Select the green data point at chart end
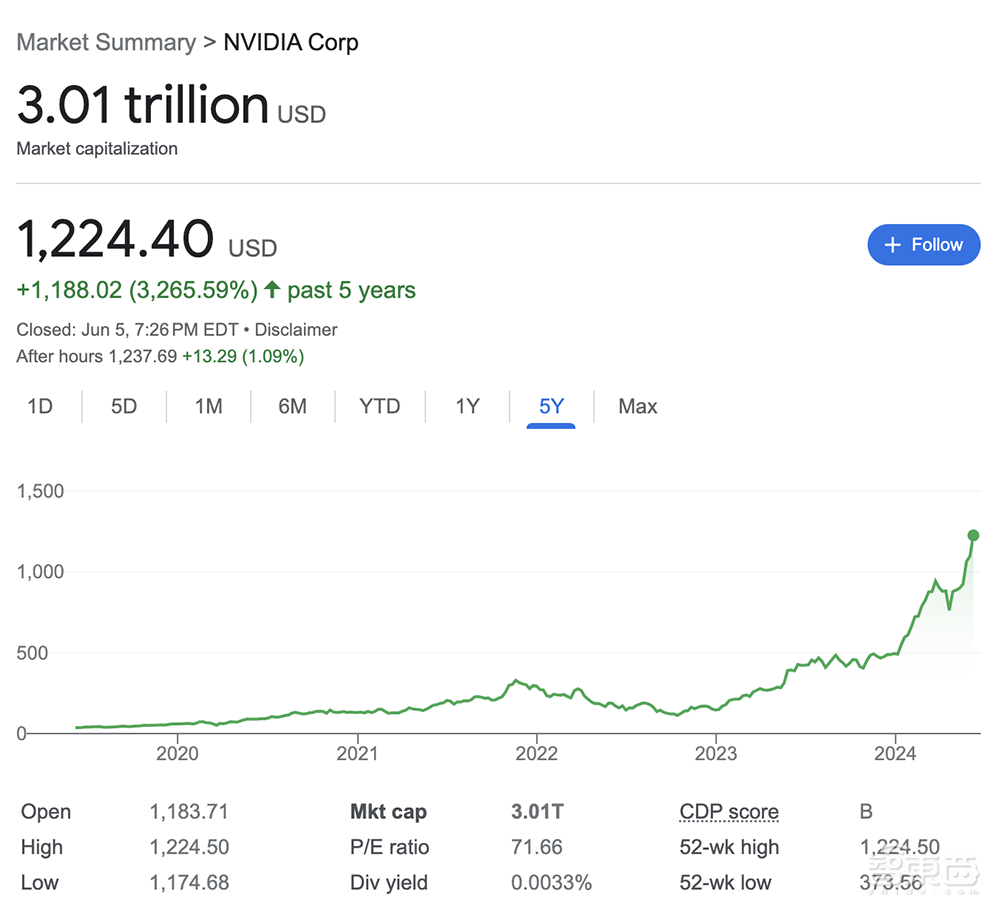Viewport: 1000px width, 914px height. pyautogui.click(x=973, y=536)
